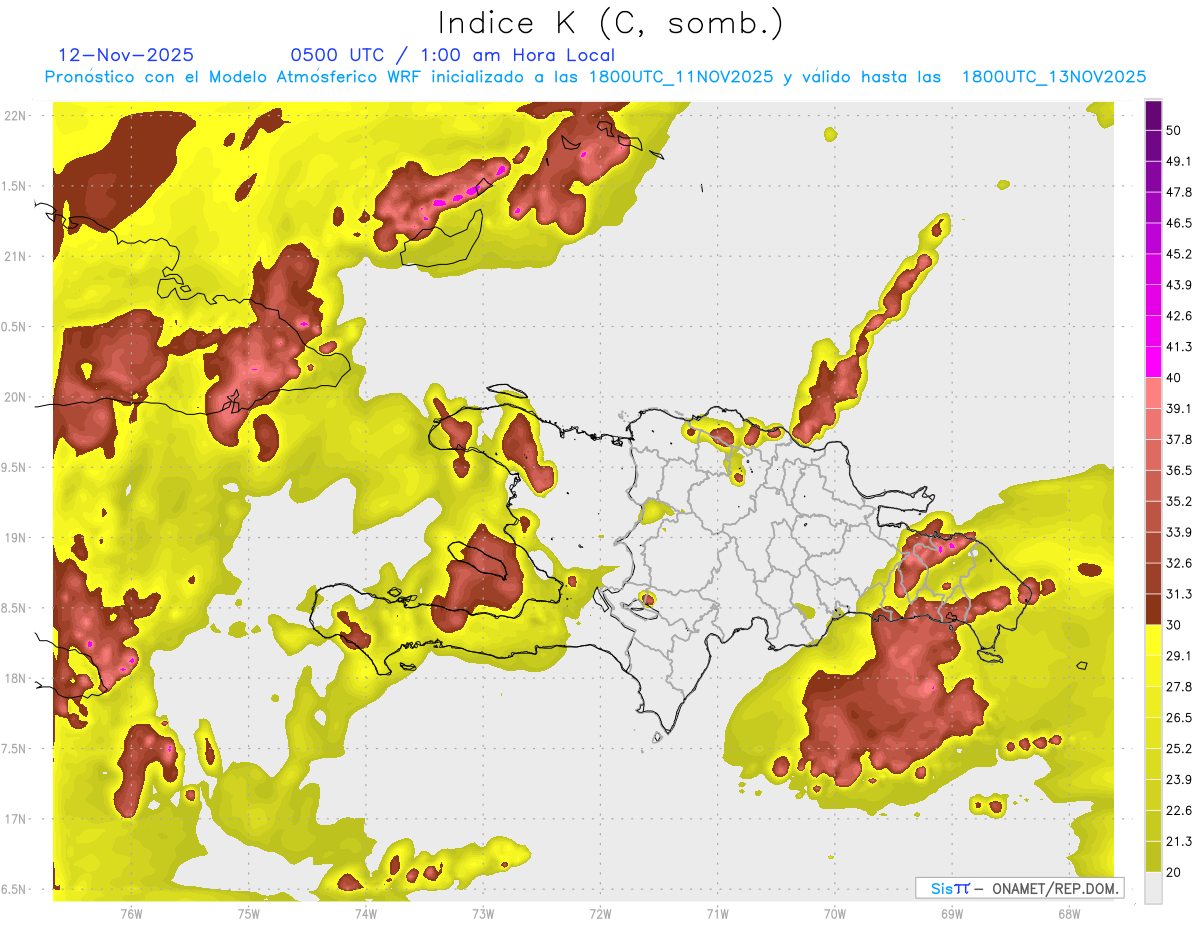The height and width of the screenshot is (927, 1200).
Task: Click the colorbar value "41.3"
Action: tap(1179, 347)
